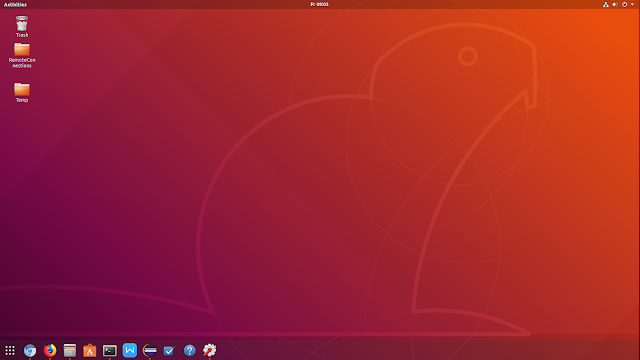Viewport: 640px width, 360px height.
Task: Select the Temp folder on desktop
Action: 22,93
